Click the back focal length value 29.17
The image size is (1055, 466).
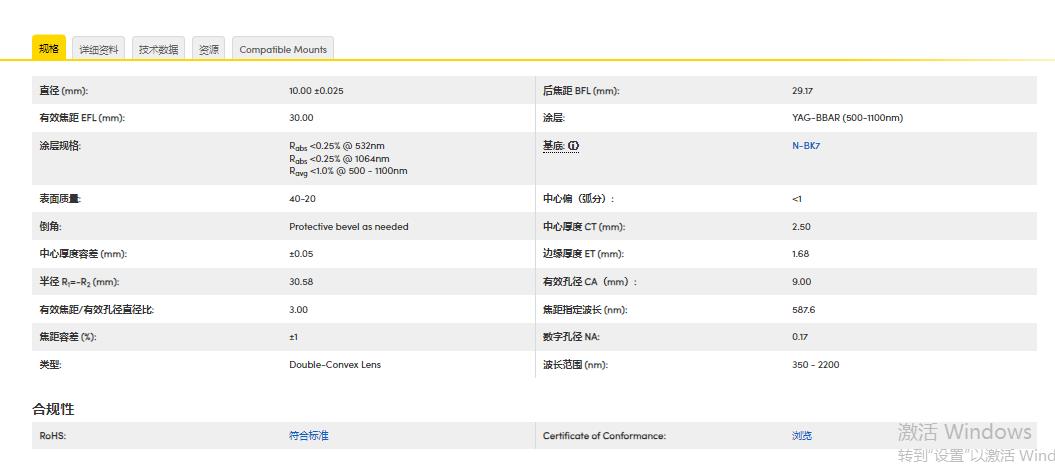(802, 91)
